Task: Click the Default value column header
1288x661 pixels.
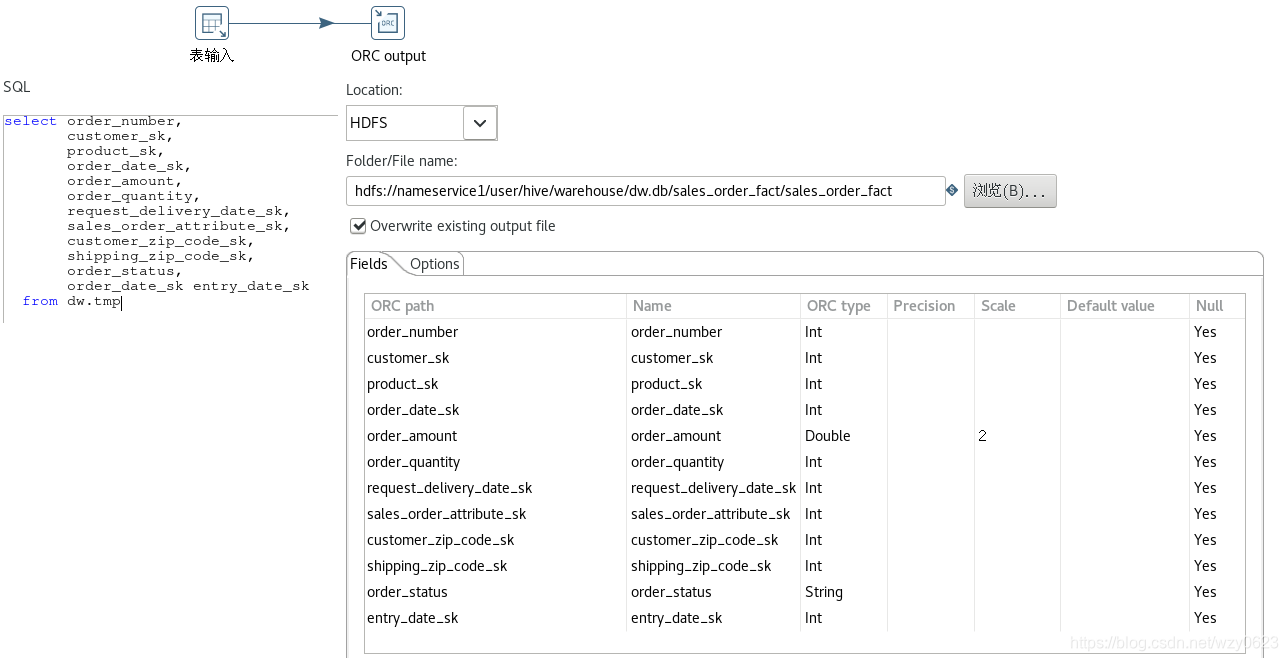Action: point(1125,306)
